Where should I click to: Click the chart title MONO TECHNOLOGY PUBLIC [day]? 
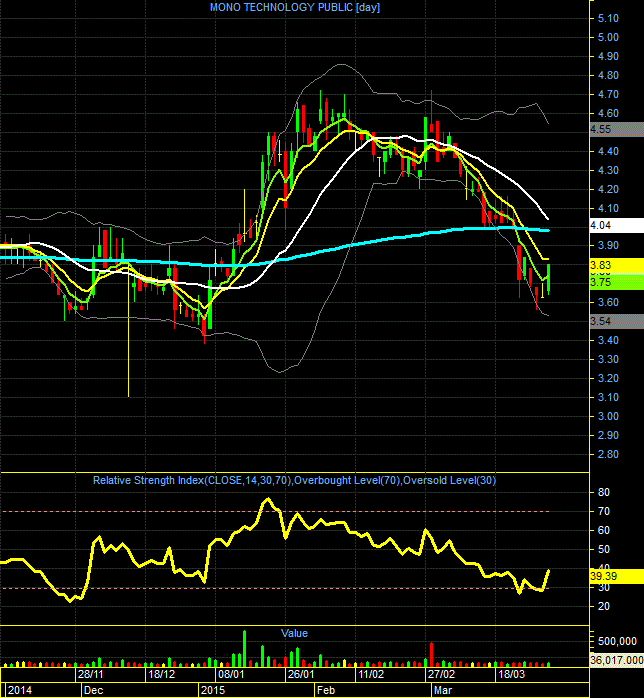295,7
